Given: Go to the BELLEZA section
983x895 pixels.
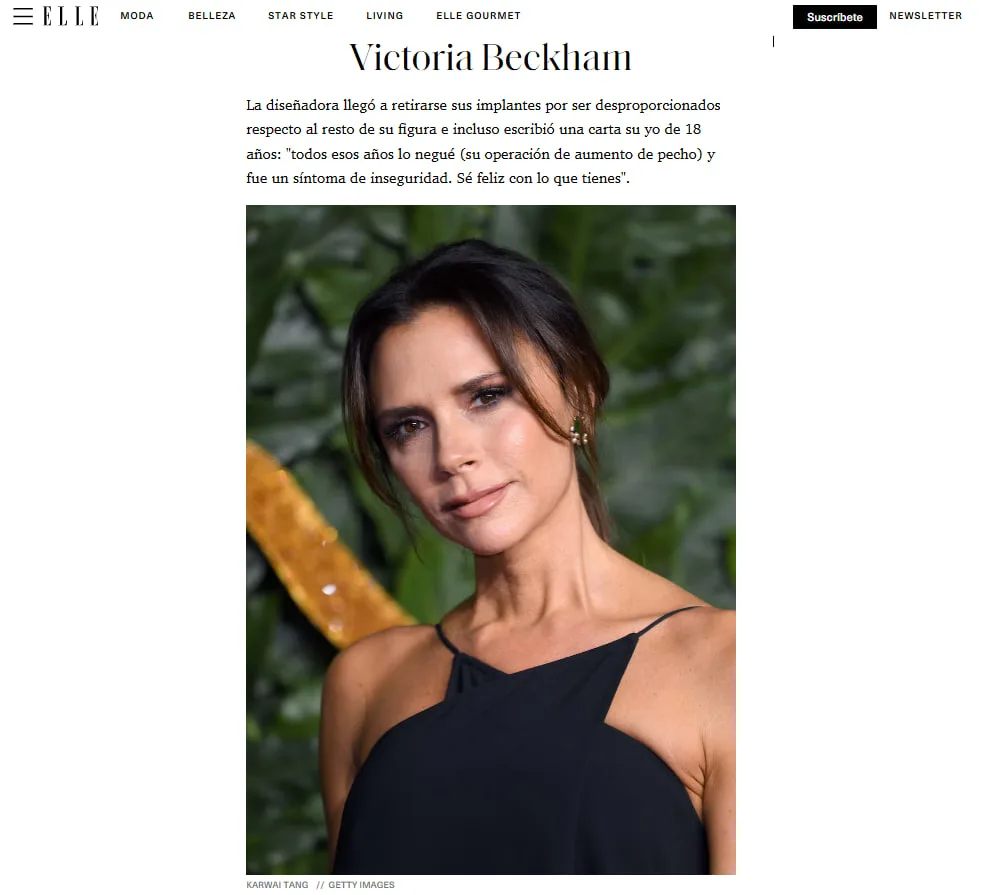Looking at the screenshot, I should coord(212,16).
